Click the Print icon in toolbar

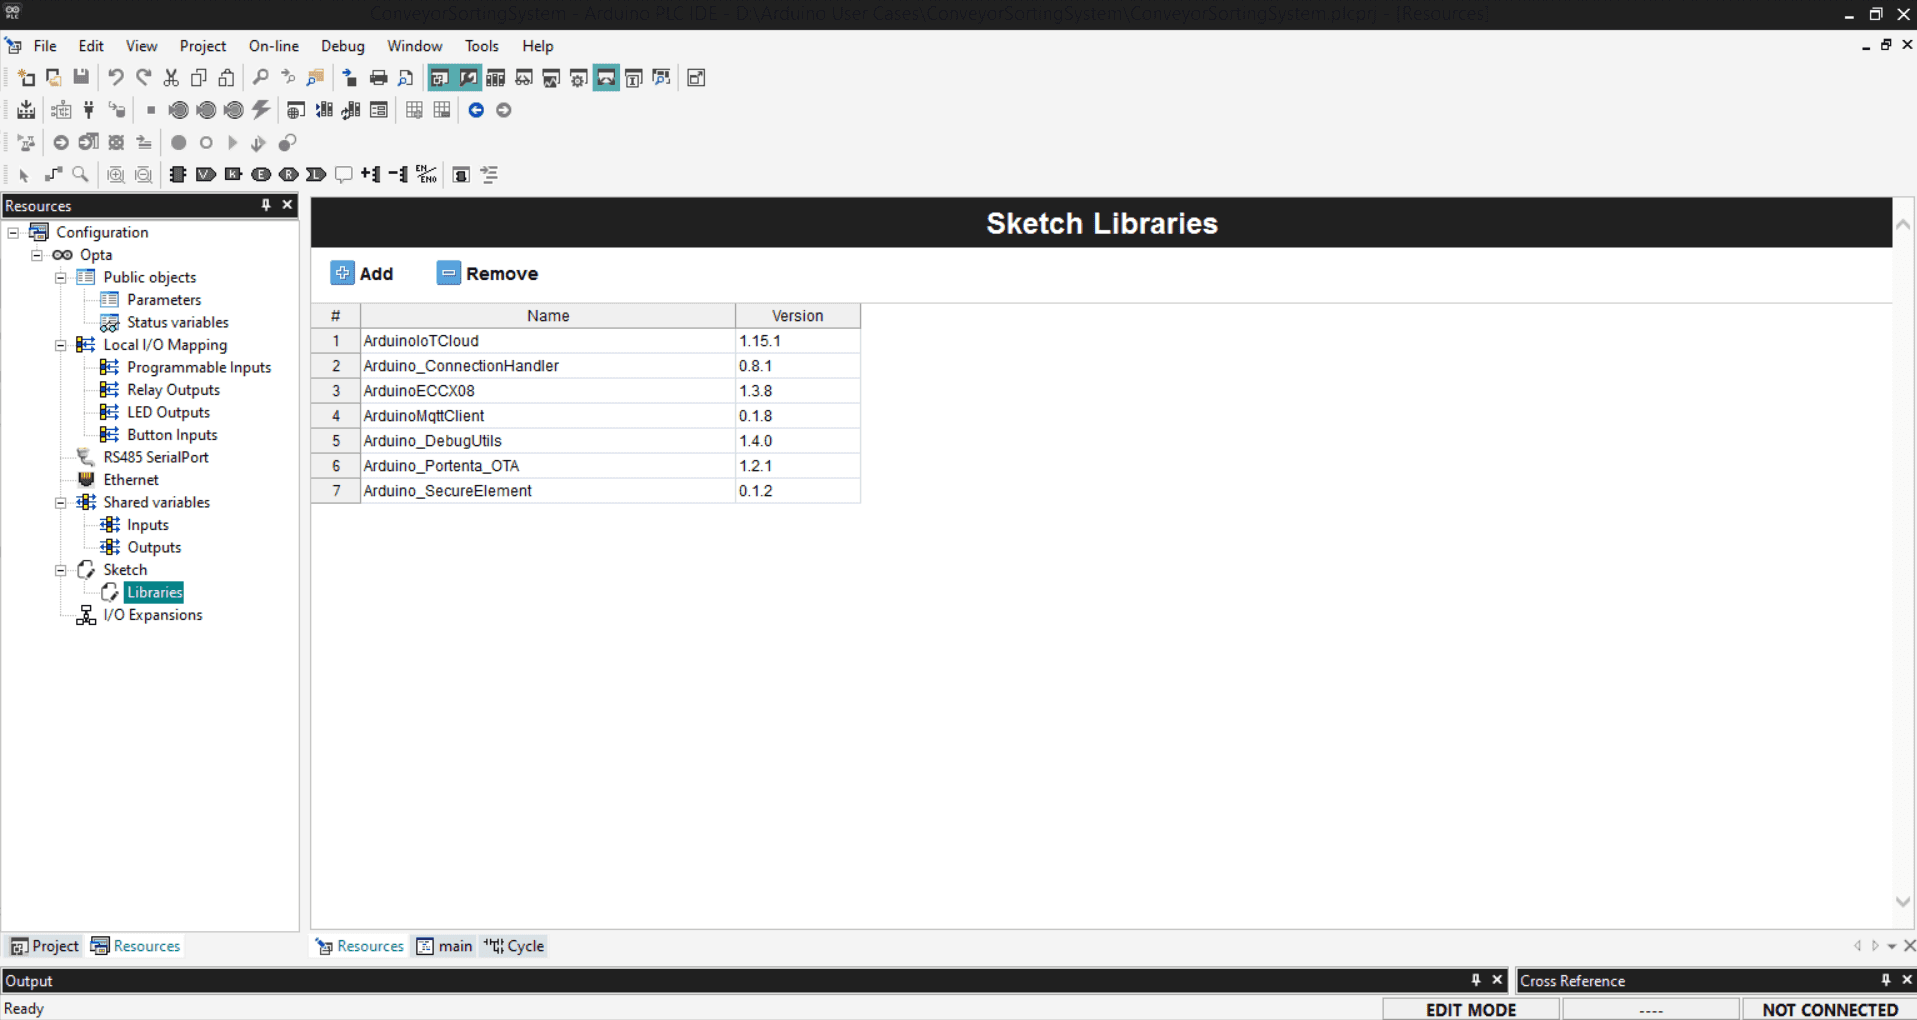pos(378,78)
